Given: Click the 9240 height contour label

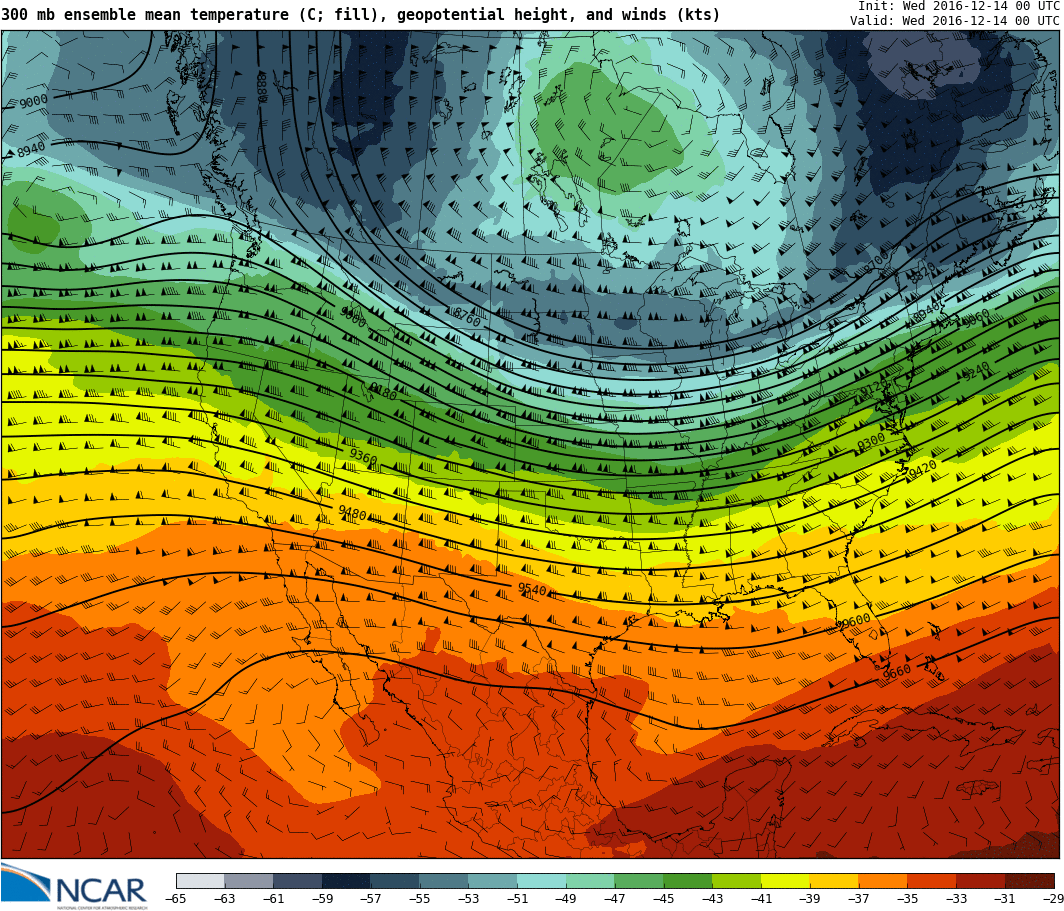Looking at the screenshot, I should click(x=976, y=372).
